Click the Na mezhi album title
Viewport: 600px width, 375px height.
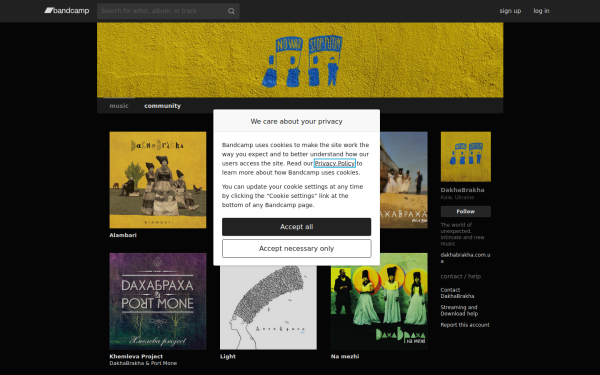point(345,356)
